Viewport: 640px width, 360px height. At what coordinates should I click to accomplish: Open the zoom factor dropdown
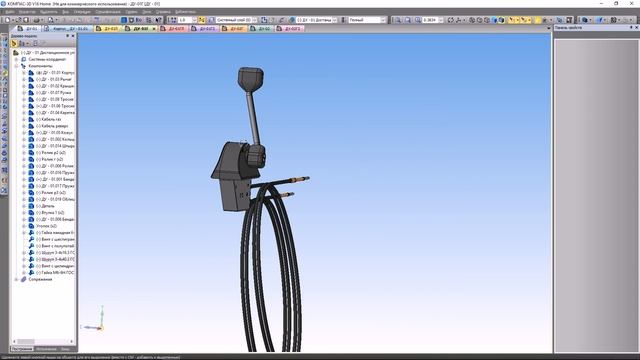pyautogui.click(x=441, y=20)
